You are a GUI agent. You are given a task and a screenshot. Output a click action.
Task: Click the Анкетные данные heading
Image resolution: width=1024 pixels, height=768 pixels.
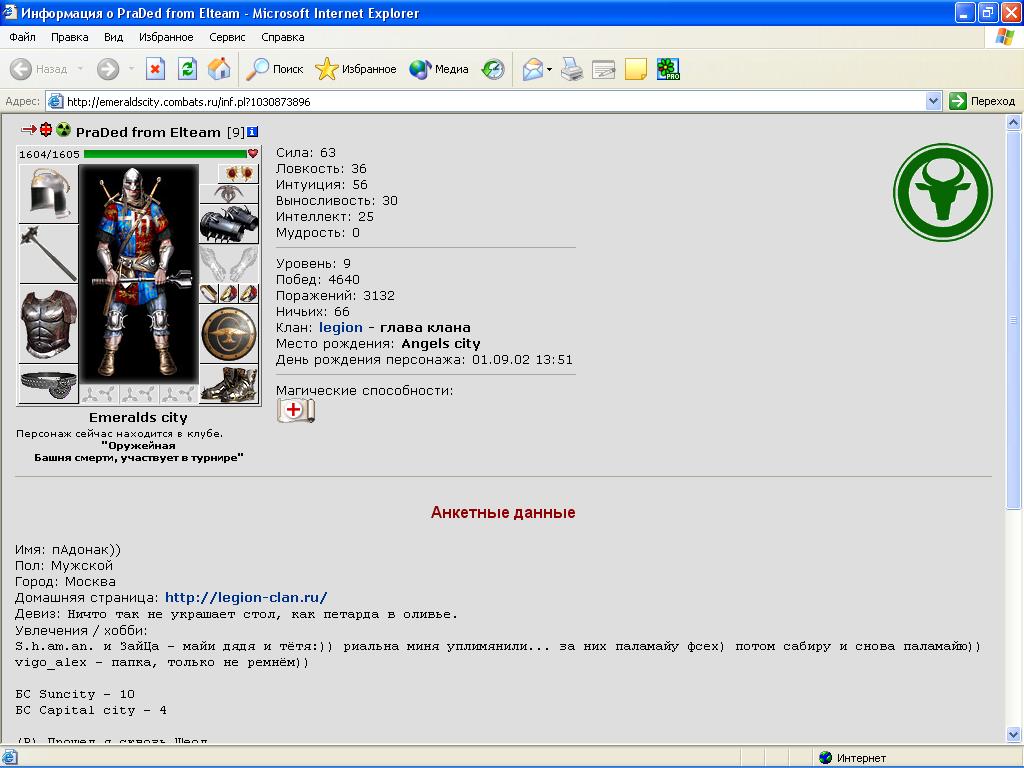point(503,513)
